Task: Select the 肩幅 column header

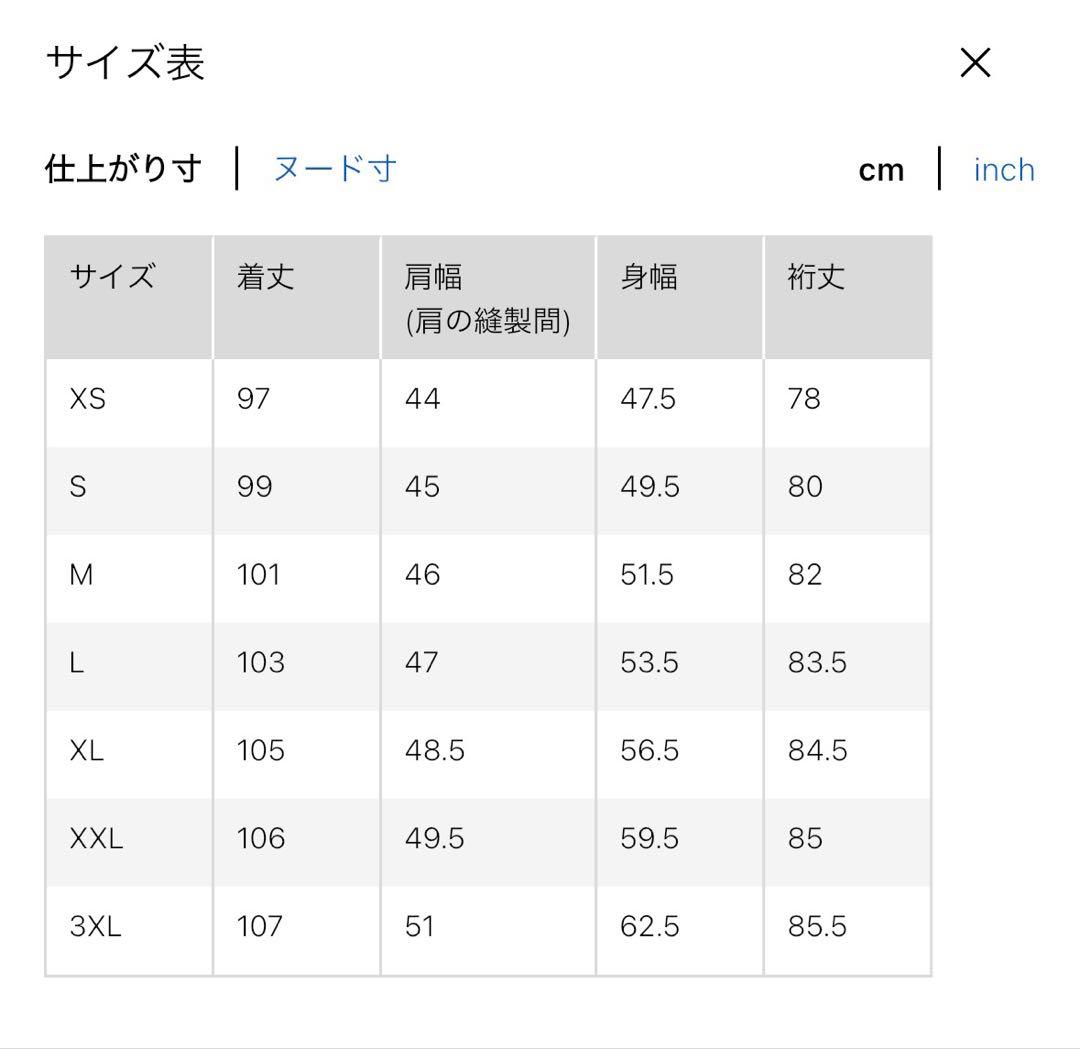Action: (x=435, y=279)
